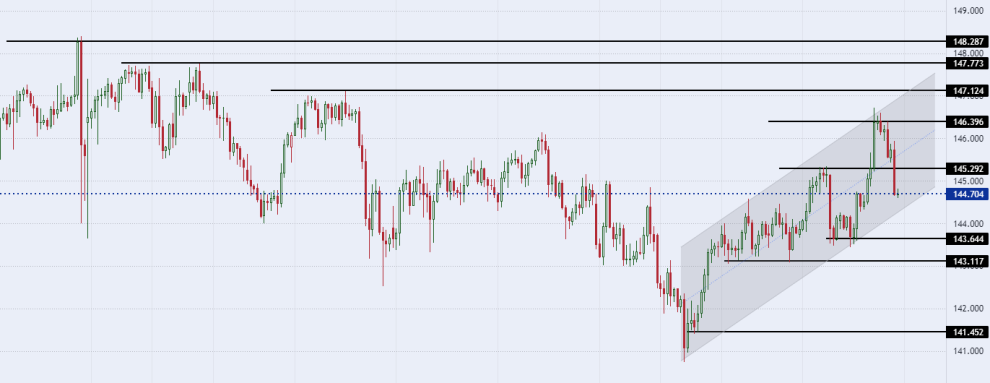
Task: Select the blue dotted current price line
Action: pos(474,194)
